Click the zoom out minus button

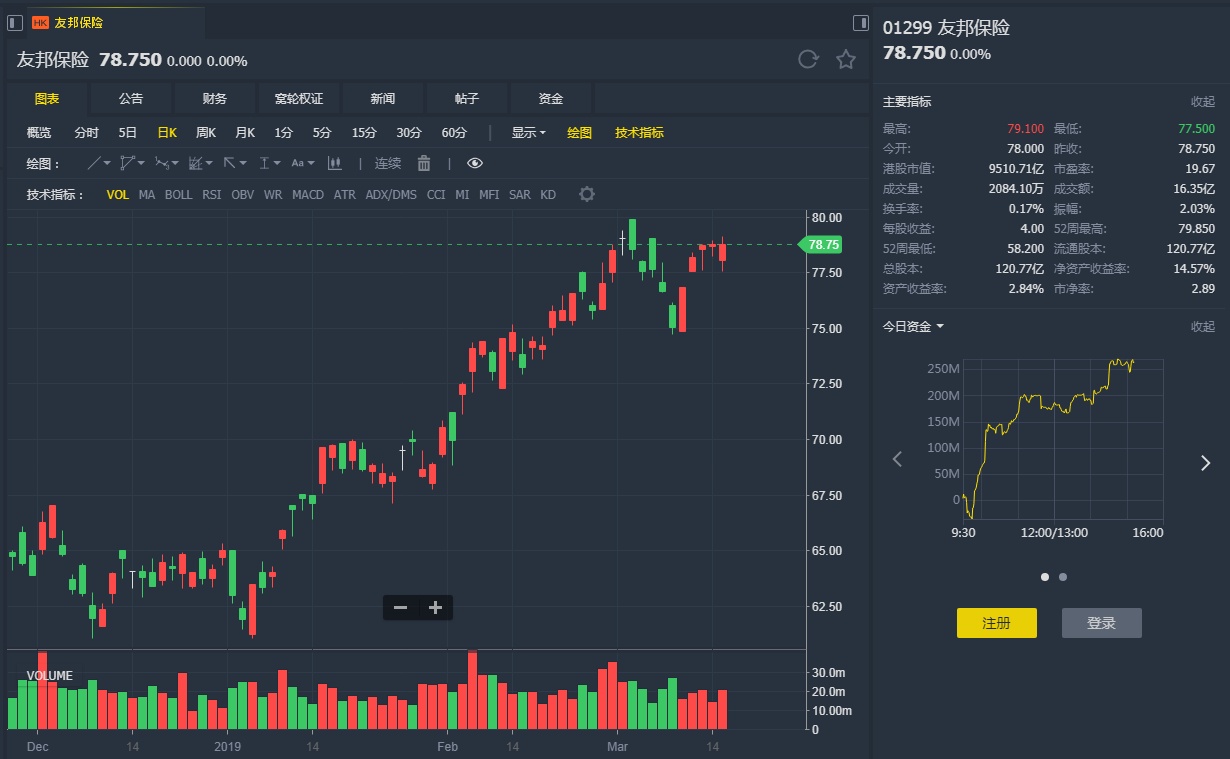coord(400,607)
